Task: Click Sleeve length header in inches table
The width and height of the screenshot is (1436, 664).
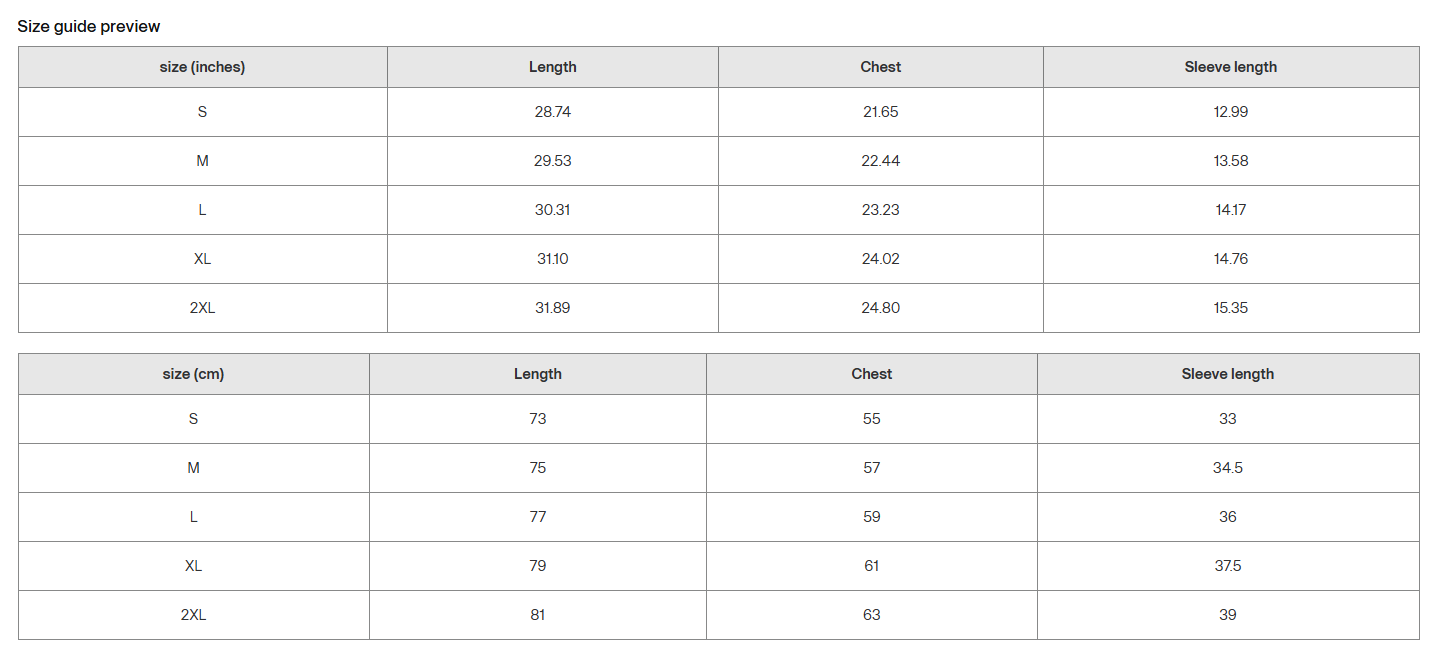Action: 1230,67
